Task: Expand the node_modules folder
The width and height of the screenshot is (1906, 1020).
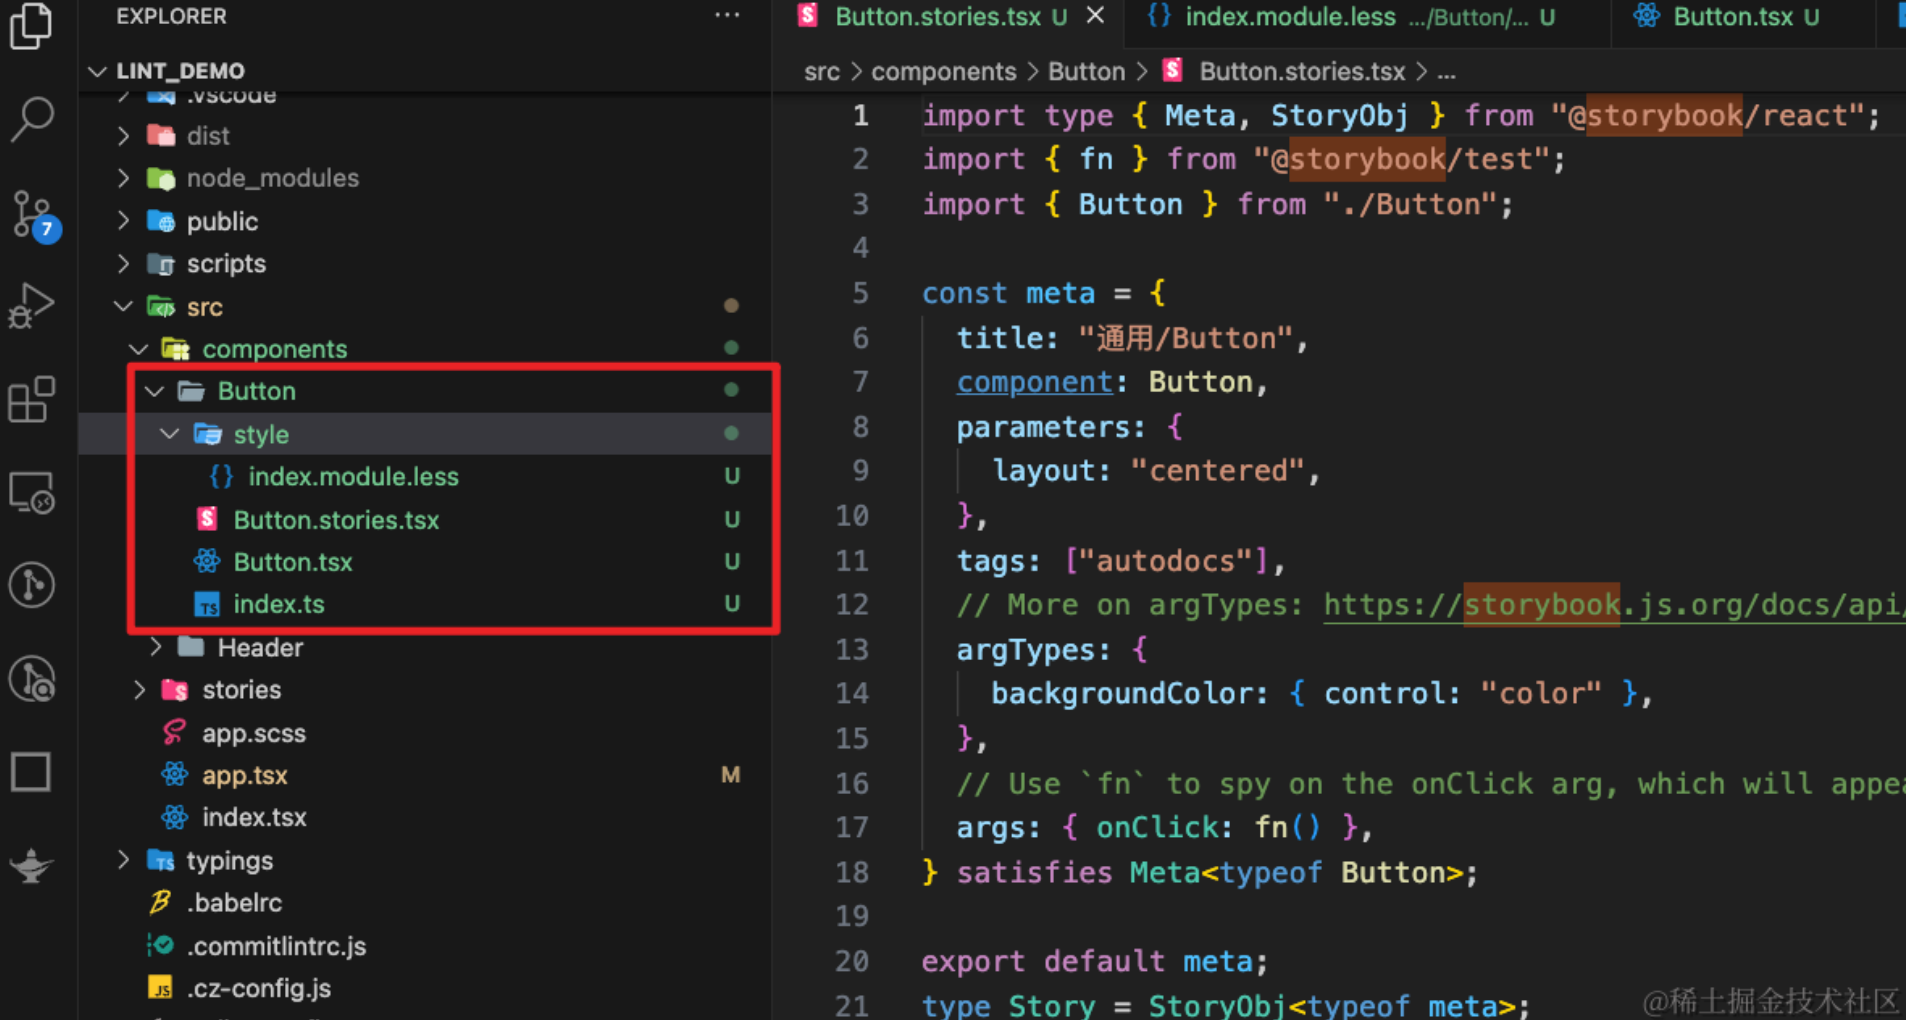Action: pos(123,178)
